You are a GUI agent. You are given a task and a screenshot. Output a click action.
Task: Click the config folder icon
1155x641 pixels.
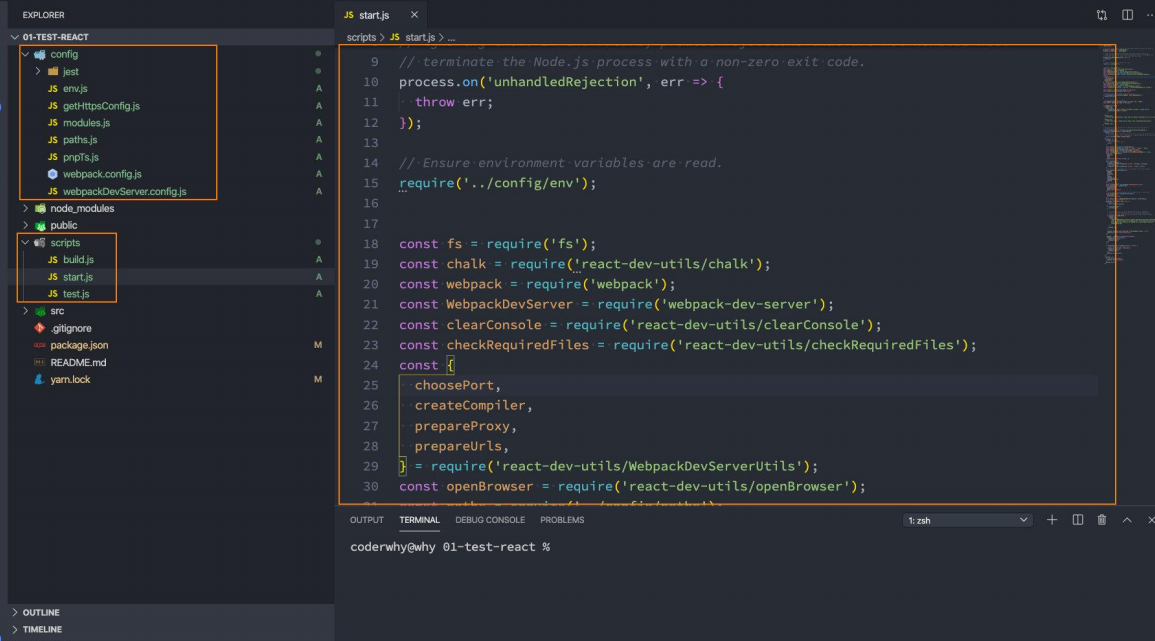(x=40, y=54)
